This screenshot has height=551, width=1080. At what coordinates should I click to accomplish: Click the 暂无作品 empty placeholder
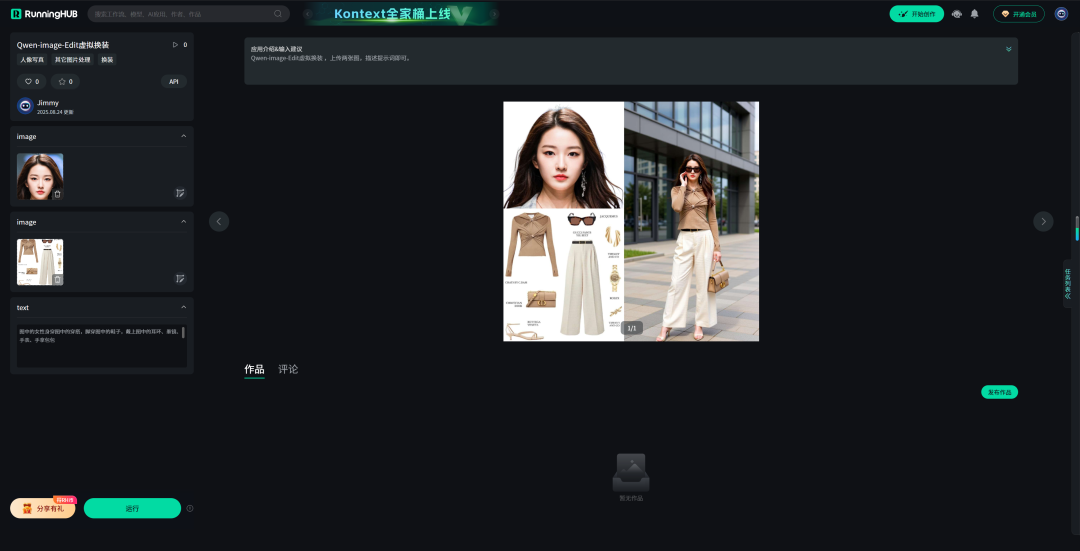point(631,477)
